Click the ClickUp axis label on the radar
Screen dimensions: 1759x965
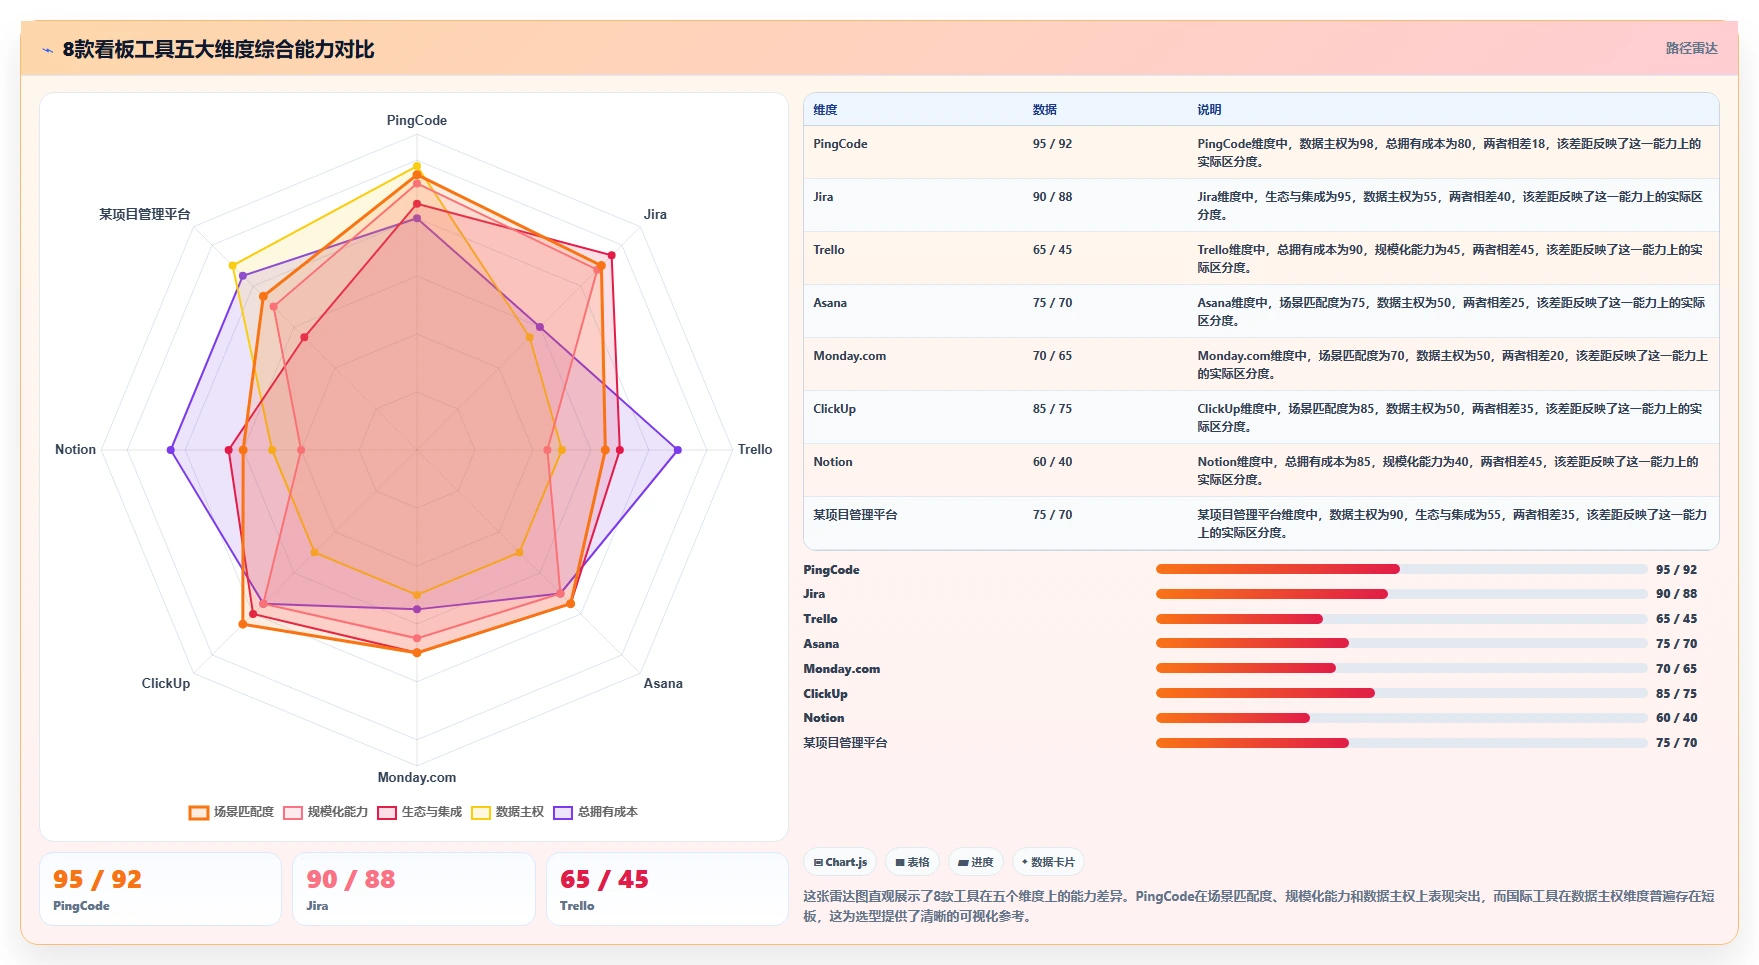(x=166, y=683)
